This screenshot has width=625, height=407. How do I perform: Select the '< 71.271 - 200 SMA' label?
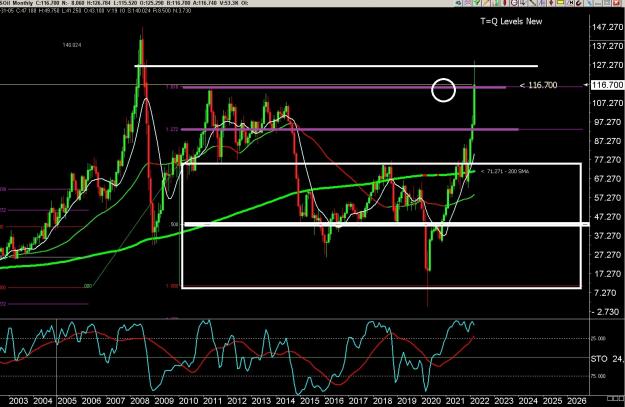[x=505, y=171]
